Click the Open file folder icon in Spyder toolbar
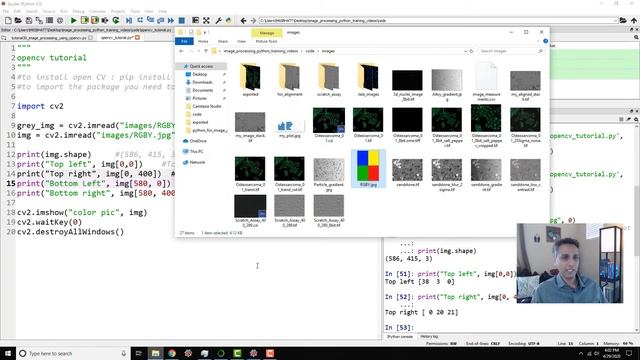 (18, 20)
